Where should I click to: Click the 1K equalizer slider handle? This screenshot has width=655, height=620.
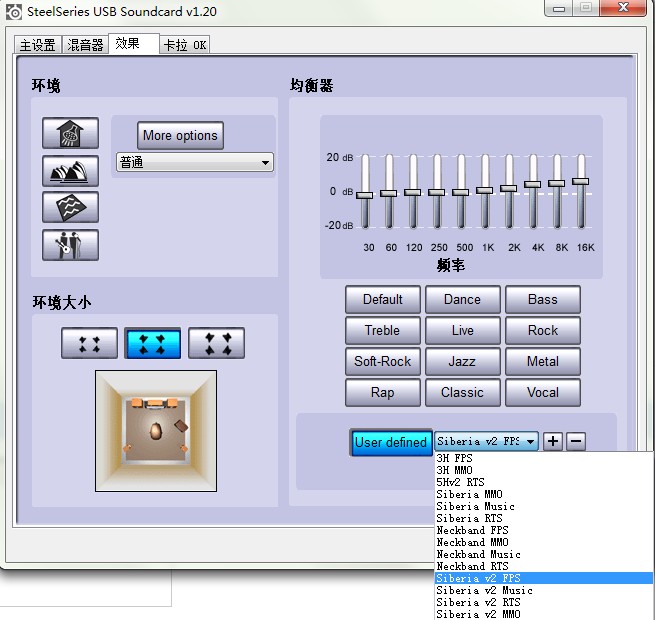point(485,191)
